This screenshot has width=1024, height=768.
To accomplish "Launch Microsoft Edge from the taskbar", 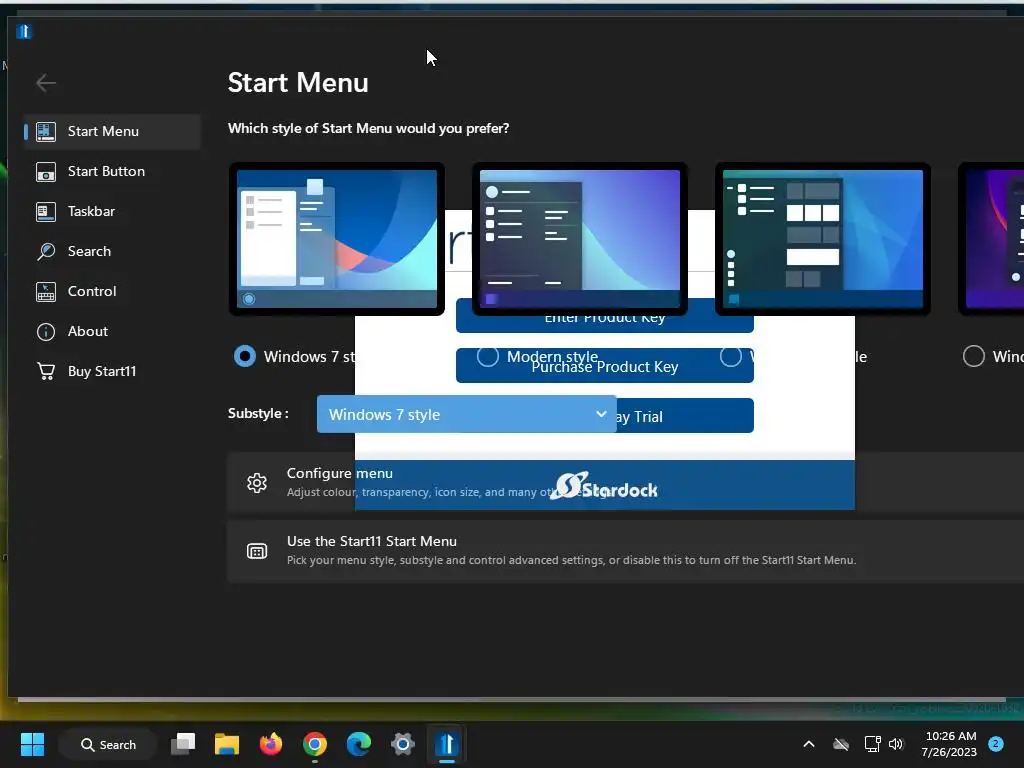I will click(x=359, y=744).
